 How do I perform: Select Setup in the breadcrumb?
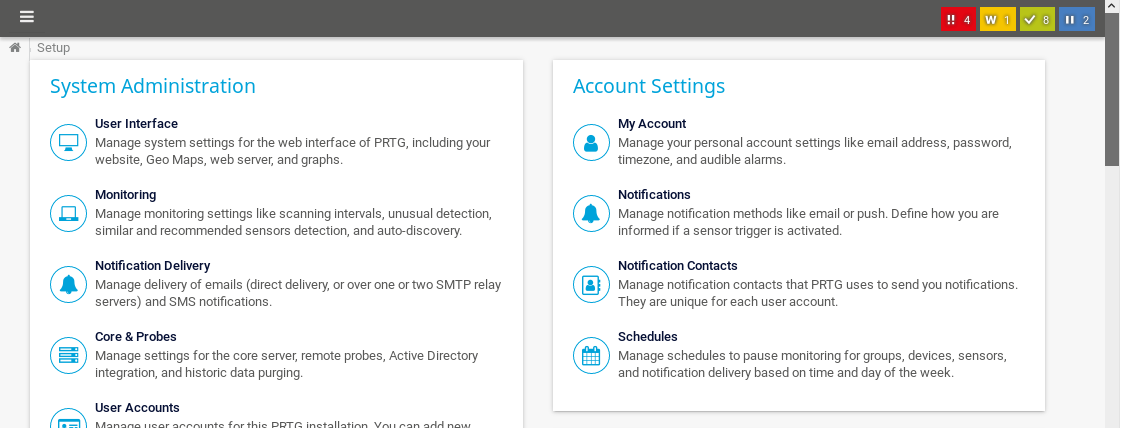(53, 47)
